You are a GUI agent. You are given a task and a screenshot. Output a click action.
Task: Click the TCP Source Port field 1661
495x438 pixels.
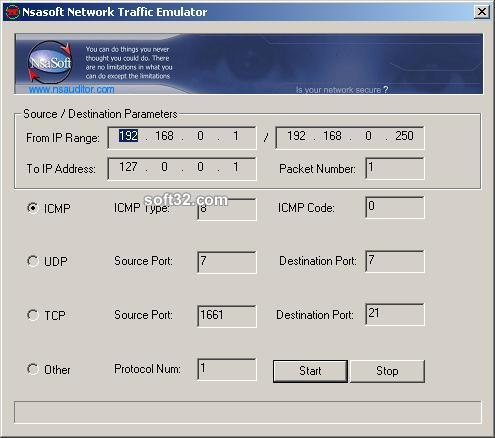[227, 316]
